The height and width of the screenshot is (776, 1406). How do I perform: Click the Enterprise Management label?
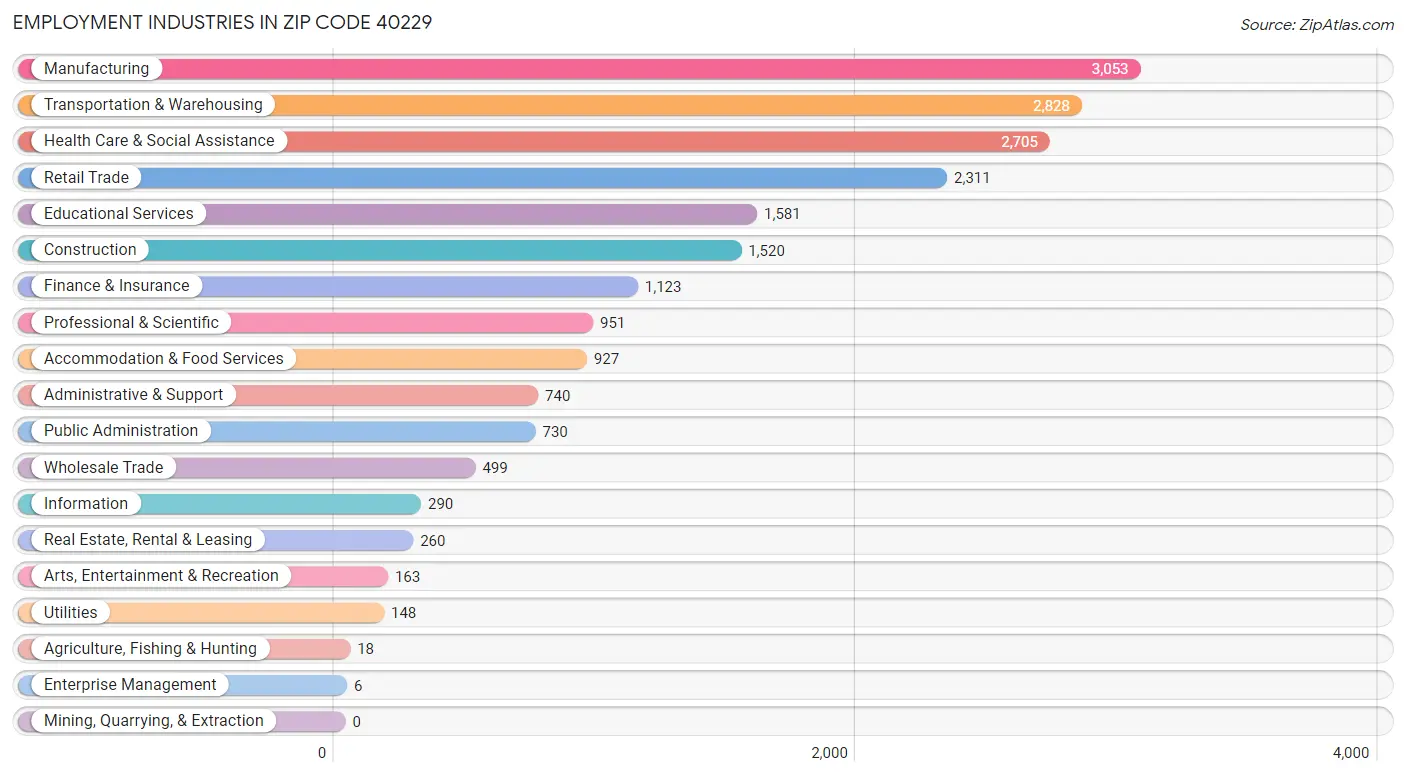[x=130, y=685]
